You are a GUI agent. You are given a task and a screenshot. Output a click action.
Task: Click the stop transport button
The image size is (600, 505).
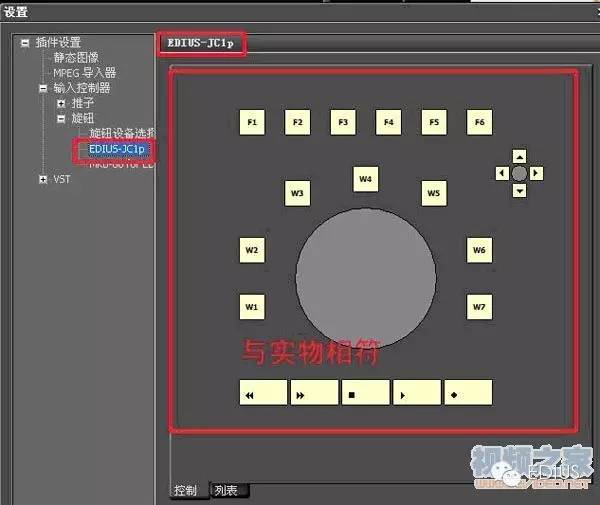tap(366, 393)
